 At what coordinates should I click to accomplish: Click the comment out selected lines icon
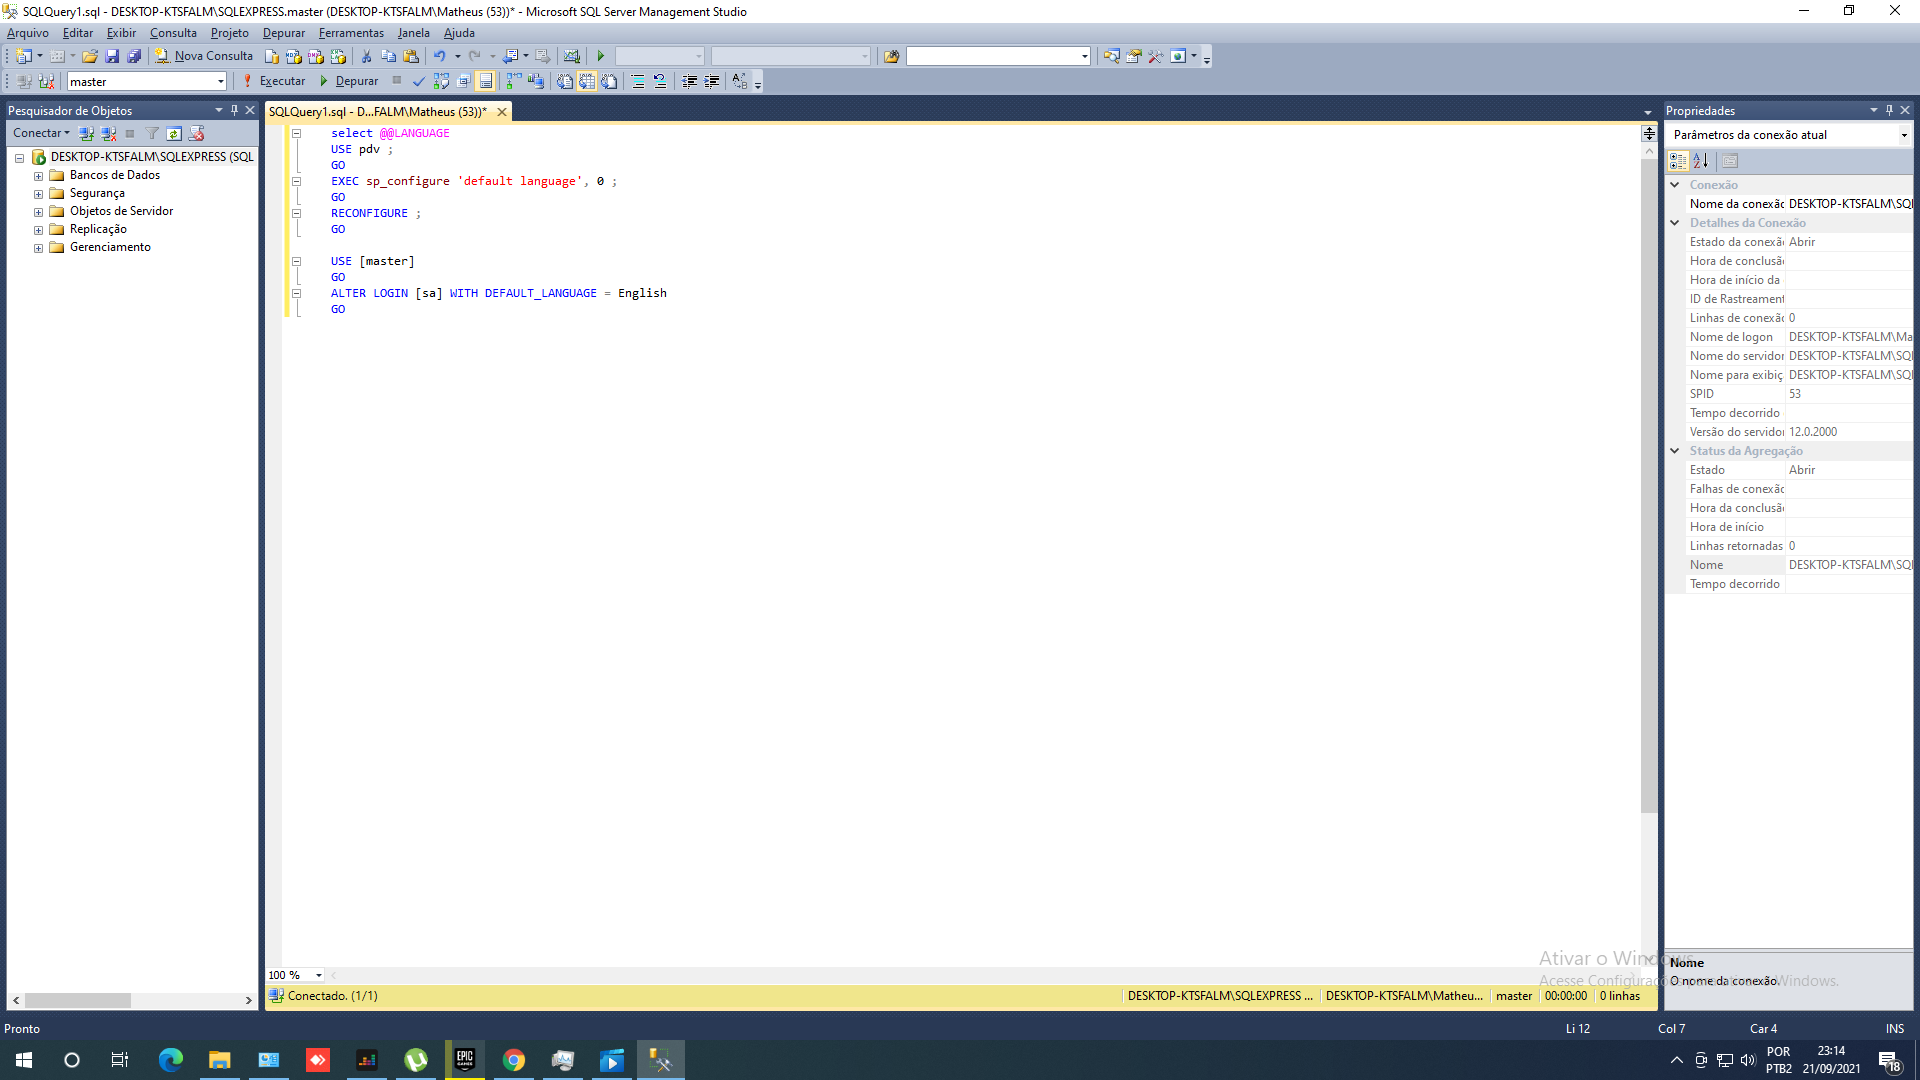click(x=638, y=81)
